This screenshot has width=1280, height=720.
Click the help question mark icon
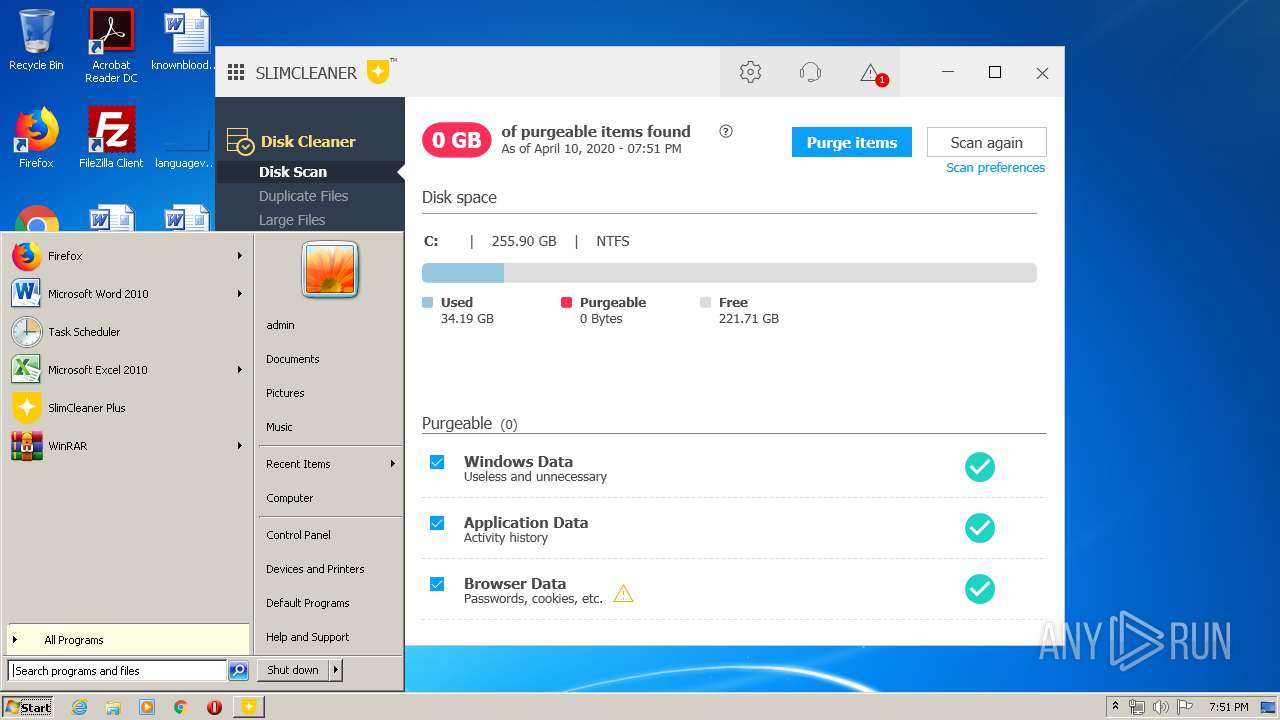pos(726,131)
